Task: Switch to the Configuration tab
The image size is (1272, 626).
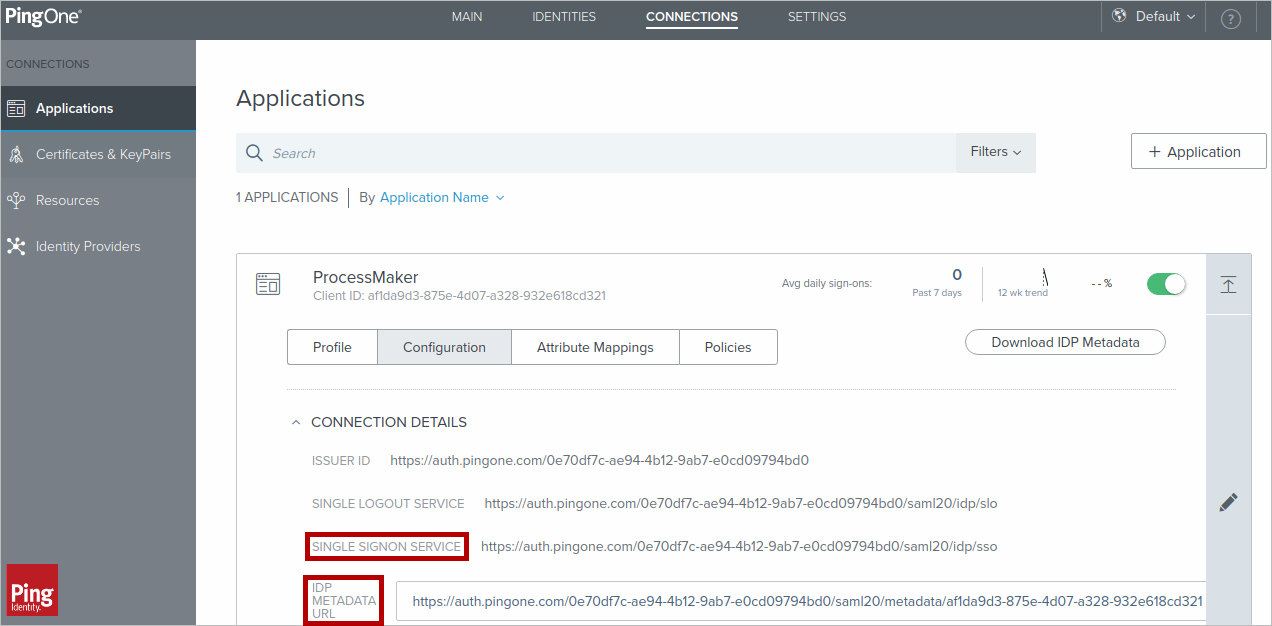Action: [x=444, y=347]
